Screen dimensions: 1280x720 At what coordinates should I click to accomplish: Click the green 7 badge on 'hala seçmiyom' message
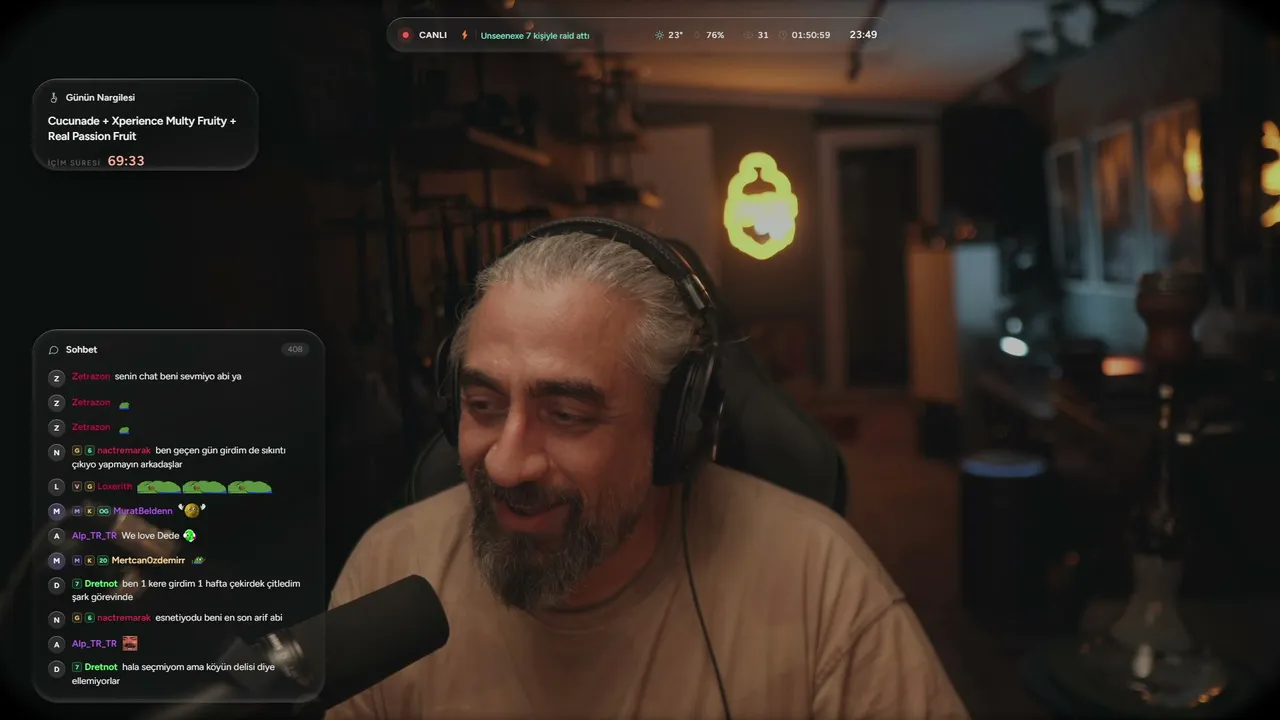coord(77,667)
